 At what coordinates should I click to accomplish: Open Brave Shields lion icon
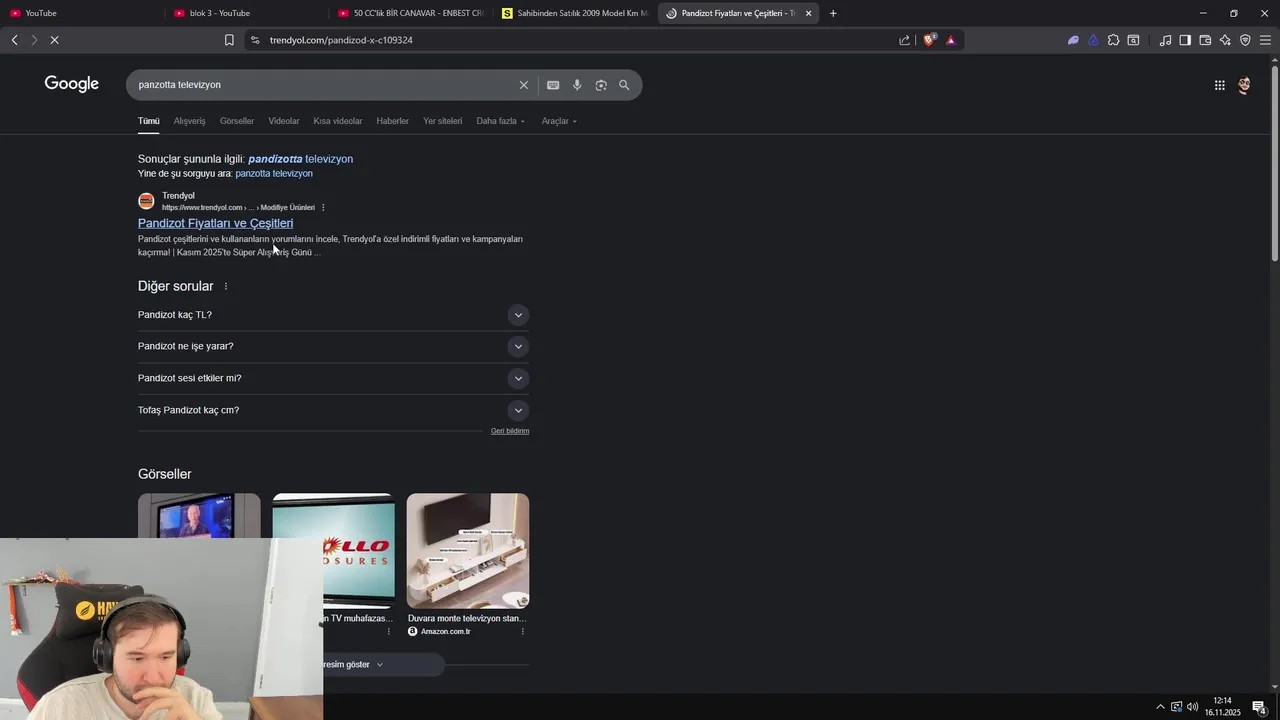point(929,40)
